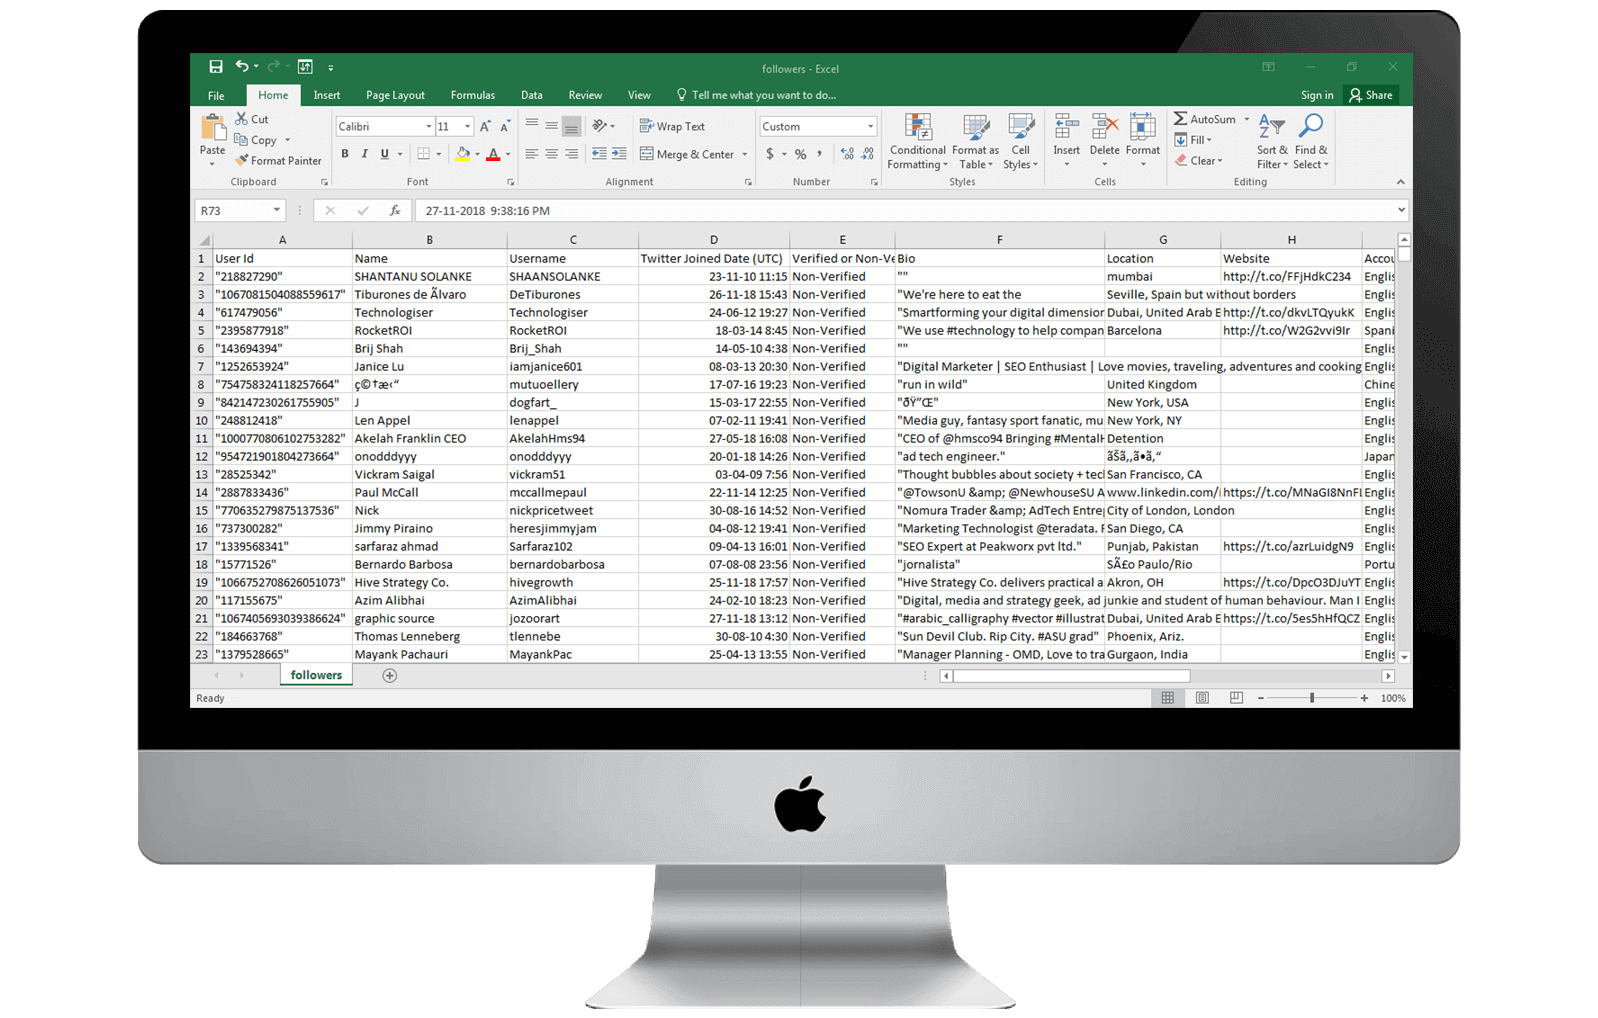This screenshot has width=1598, height=1018.
Task: Click the zoom slider handle
Action: [1312, 698]
